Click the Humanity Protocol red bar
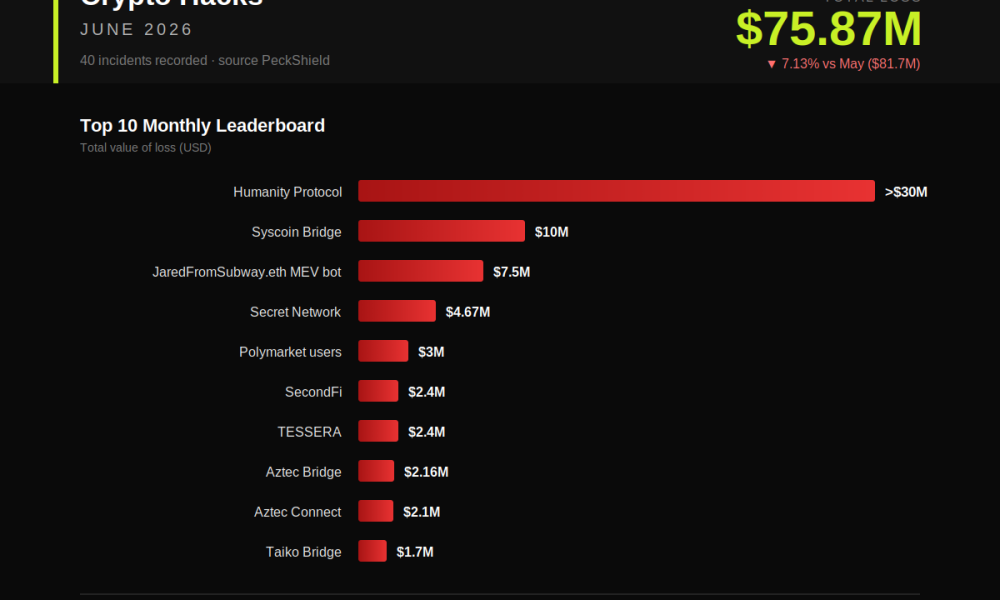1000x600 pixels. coord(616,191)
